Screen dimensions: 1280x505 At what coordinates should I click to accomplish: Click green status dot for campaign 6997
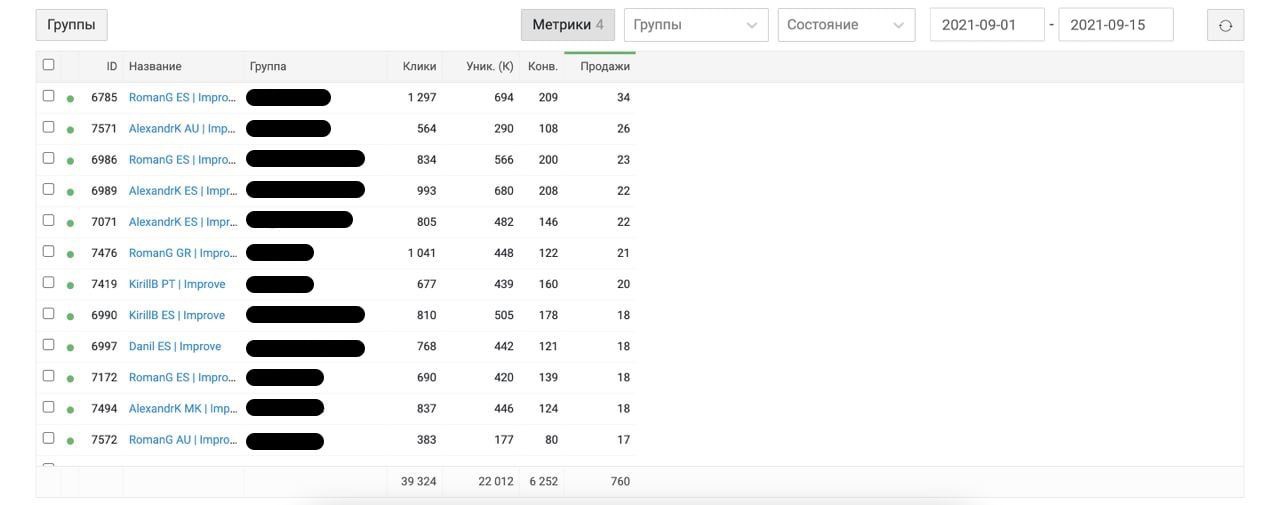70,347
